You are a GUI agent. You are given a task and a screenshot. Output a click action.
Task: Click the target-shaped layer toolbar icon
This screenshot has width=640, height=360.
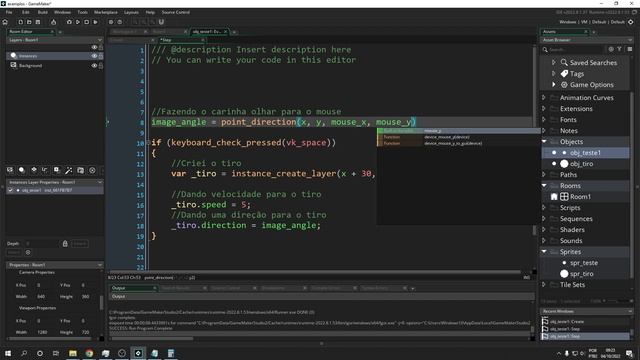click(x=92, y=170)
